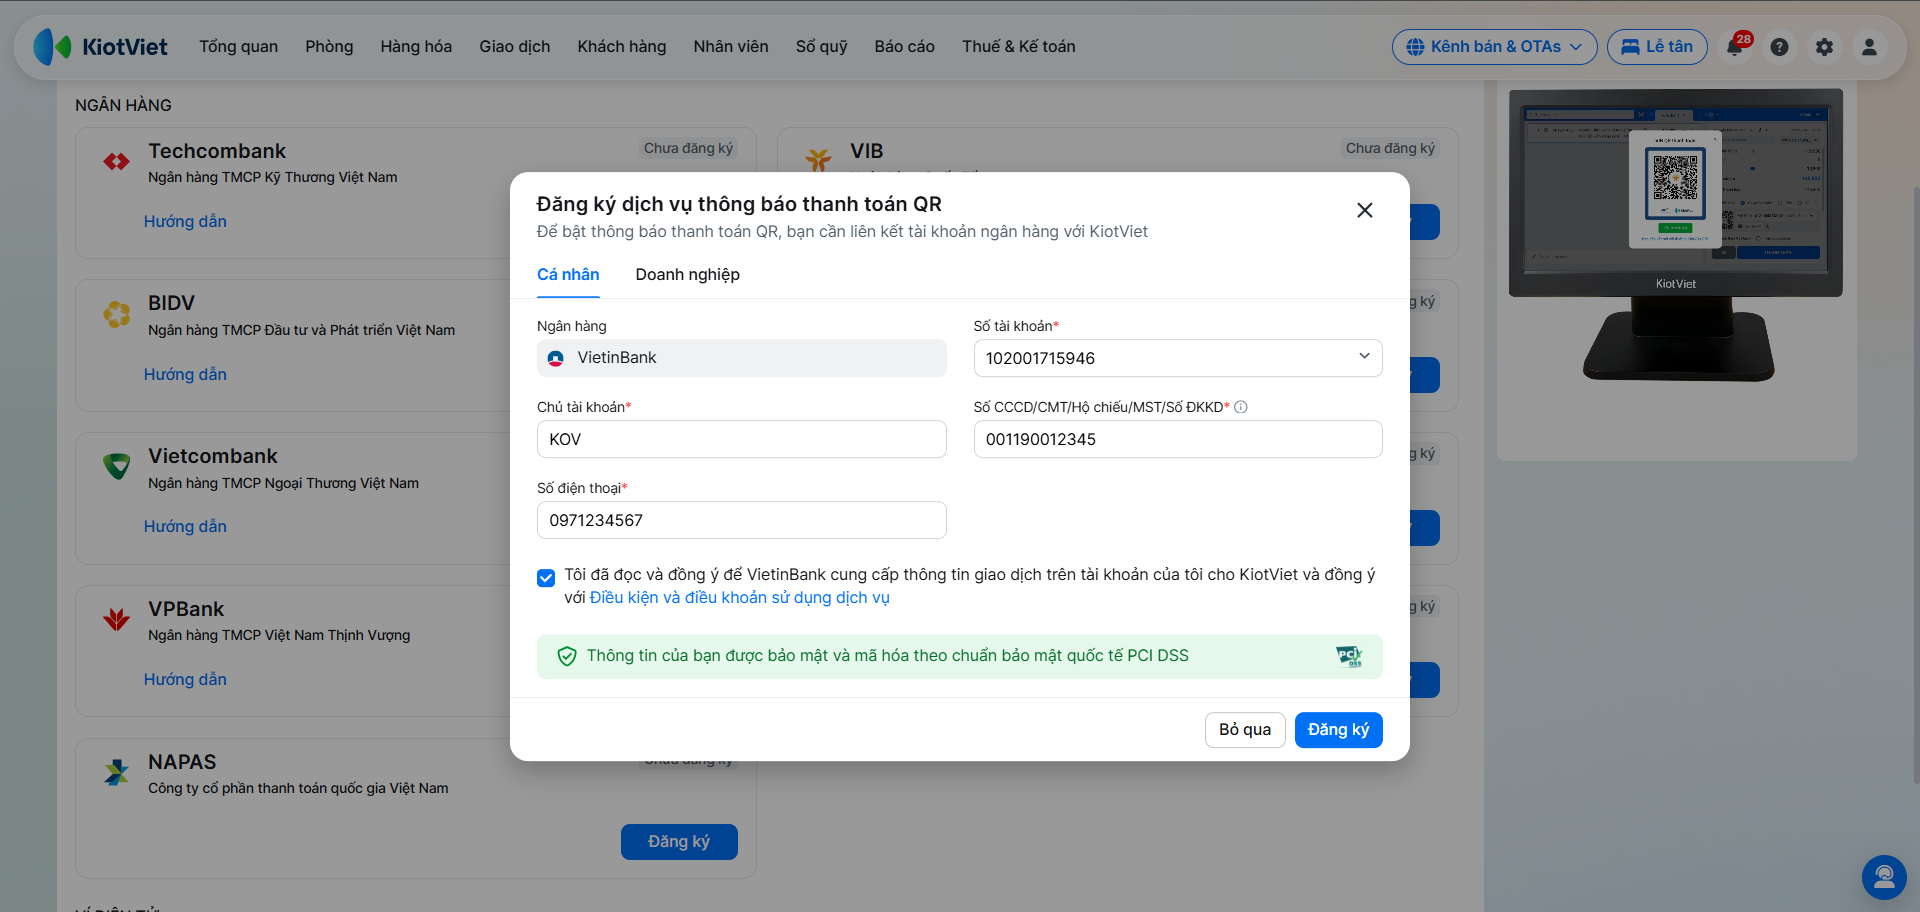The image size is (1920, 912).
Task: Open the notifications bell icon
Action: coord(1735,47)
